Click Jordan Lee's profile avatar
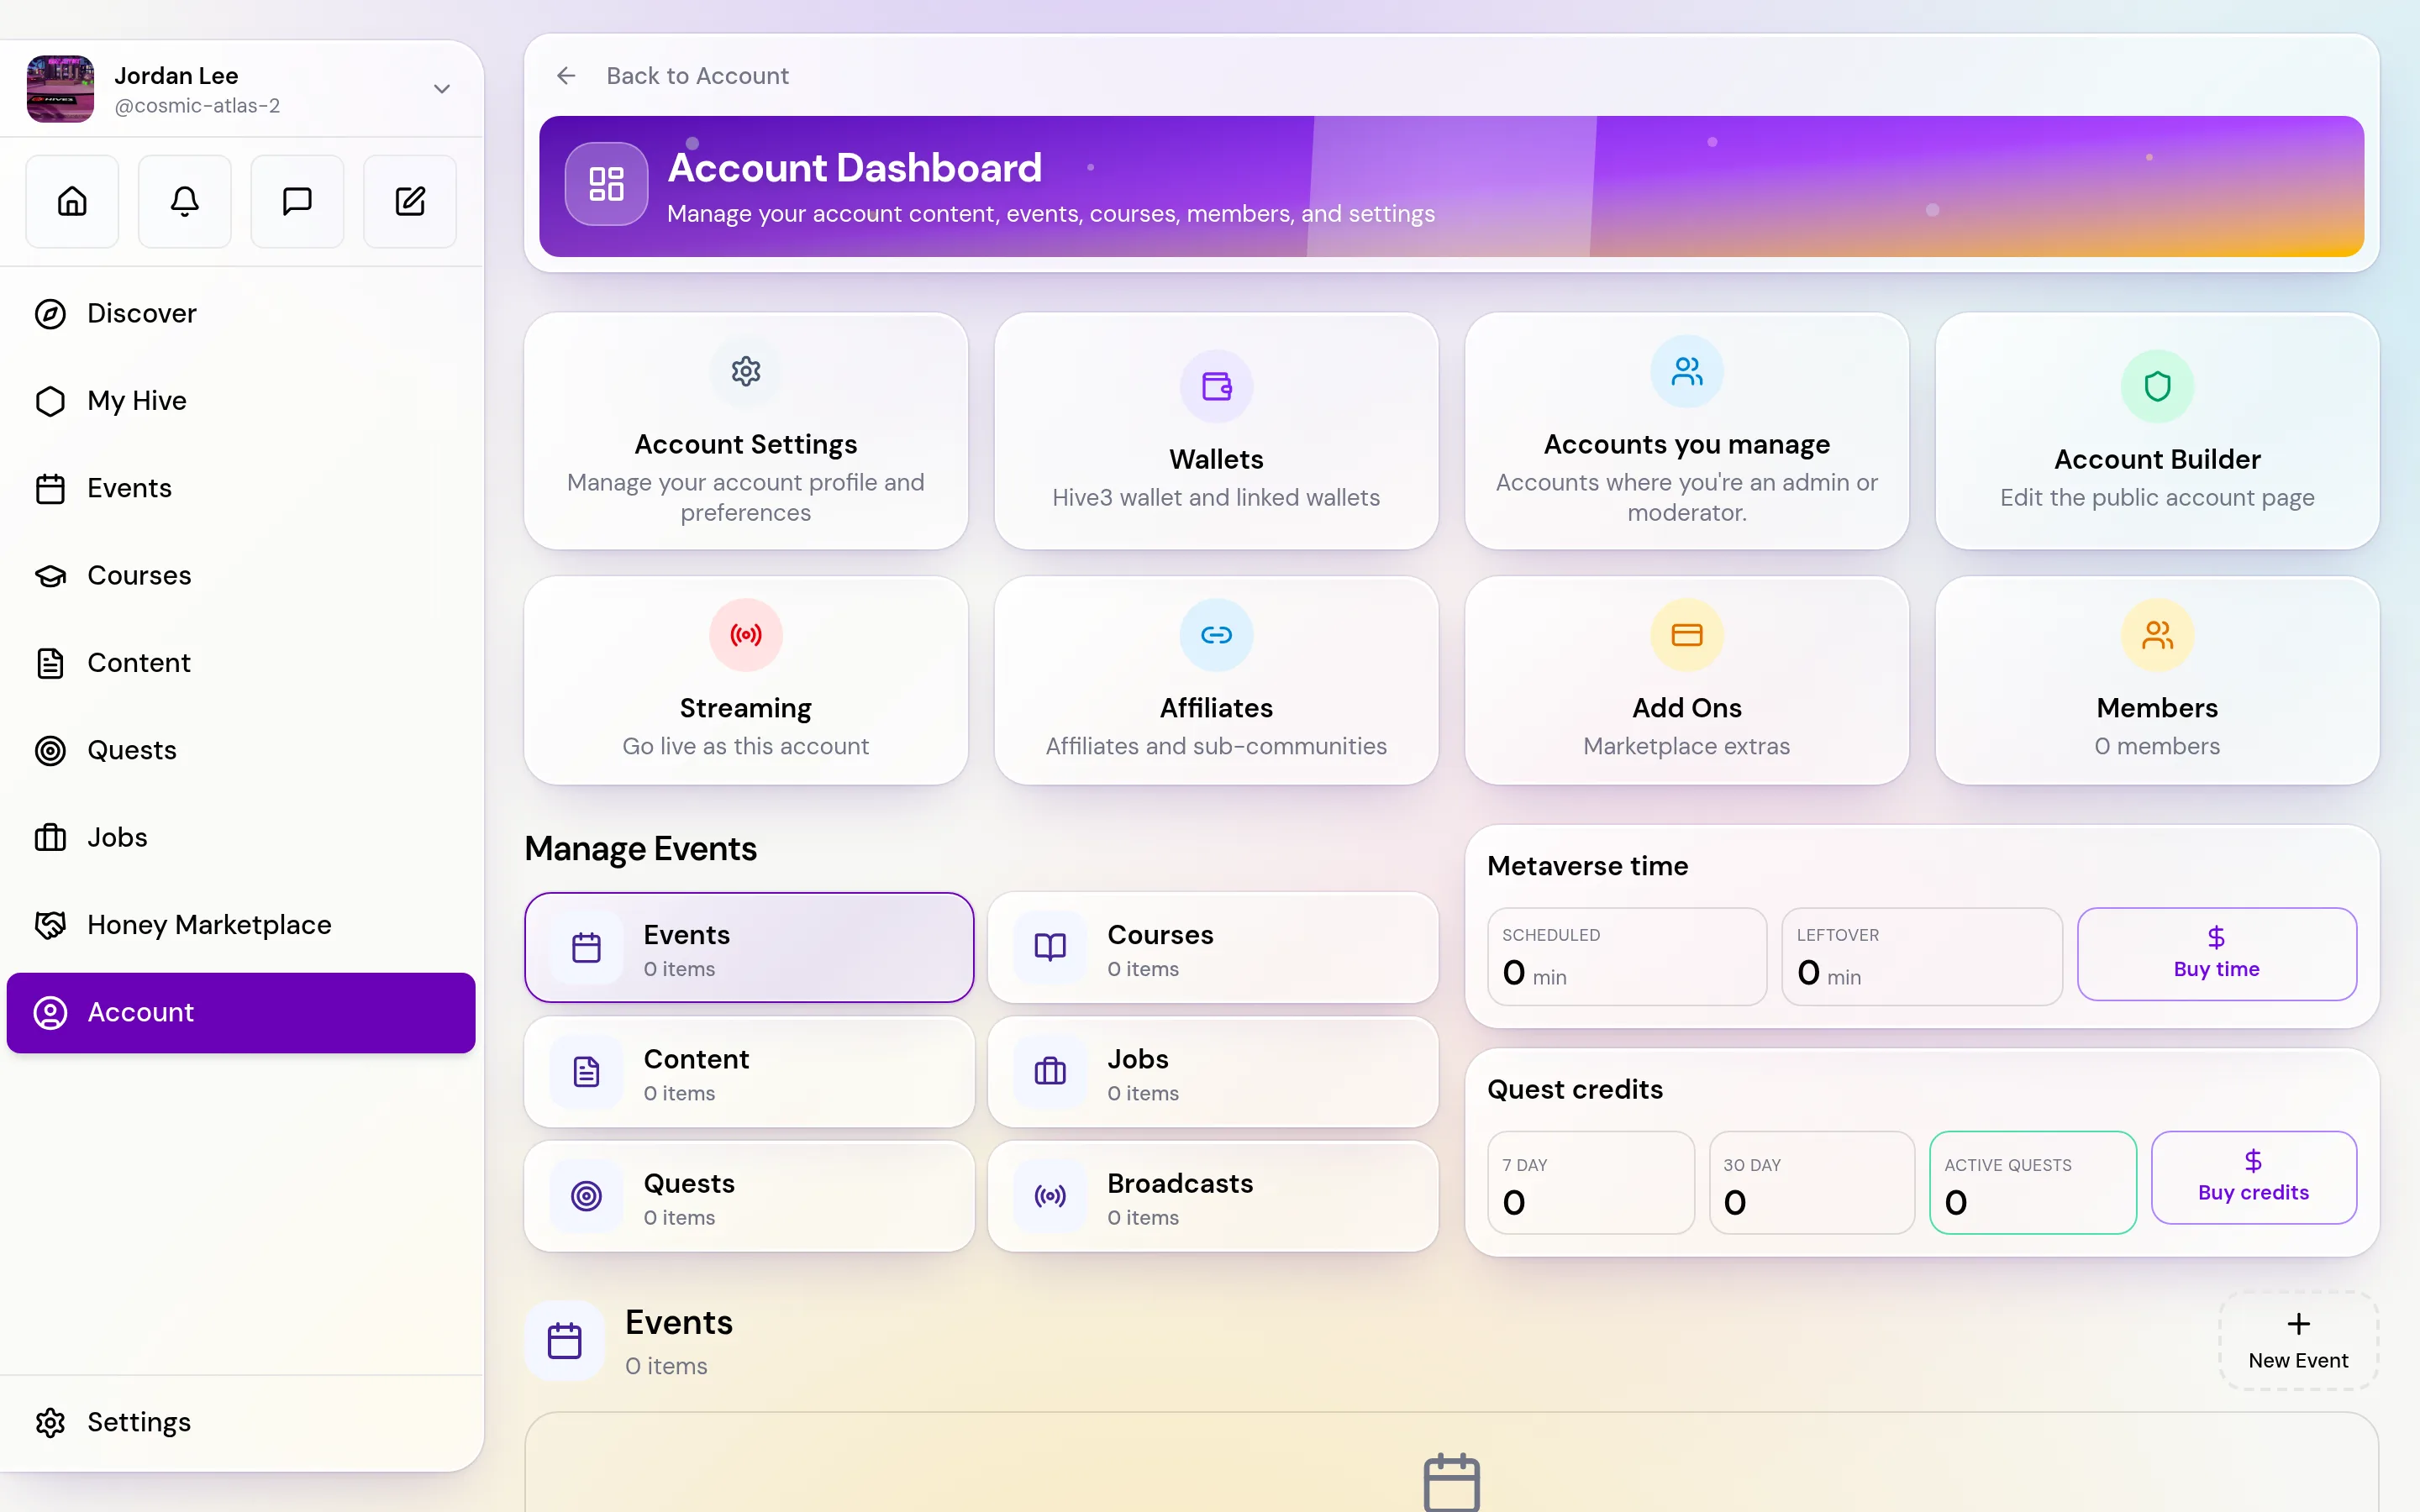 60,89
